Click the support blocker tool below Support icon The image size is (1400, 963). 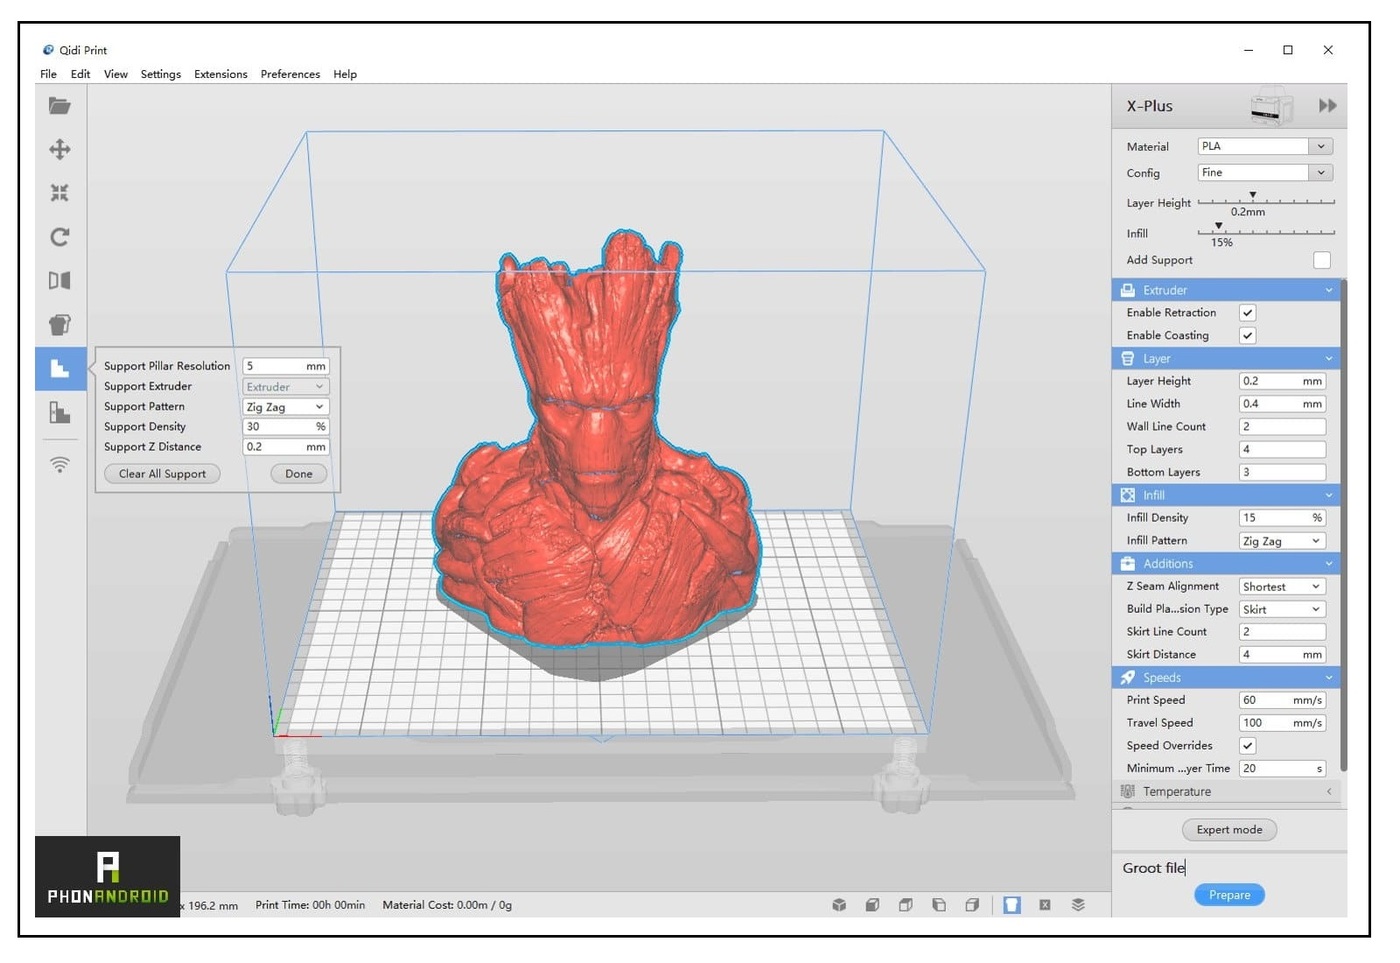pos(60,412)
